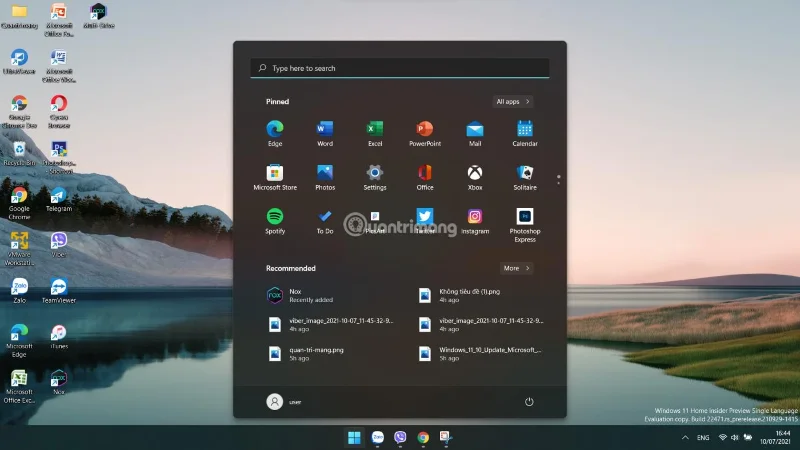Open the To Do app
800x450 pixels.
coord(324,221)
